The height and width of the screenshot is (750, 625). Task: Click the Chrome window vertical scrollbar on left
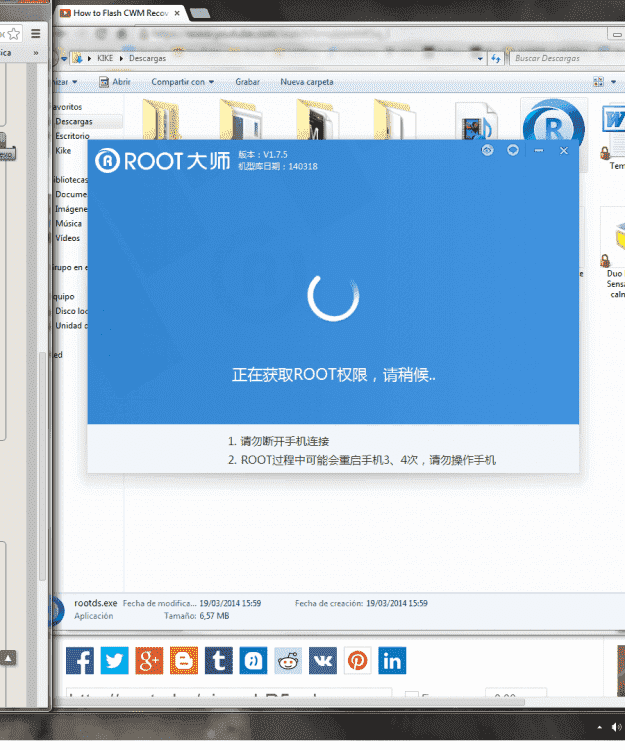[42, 466]
